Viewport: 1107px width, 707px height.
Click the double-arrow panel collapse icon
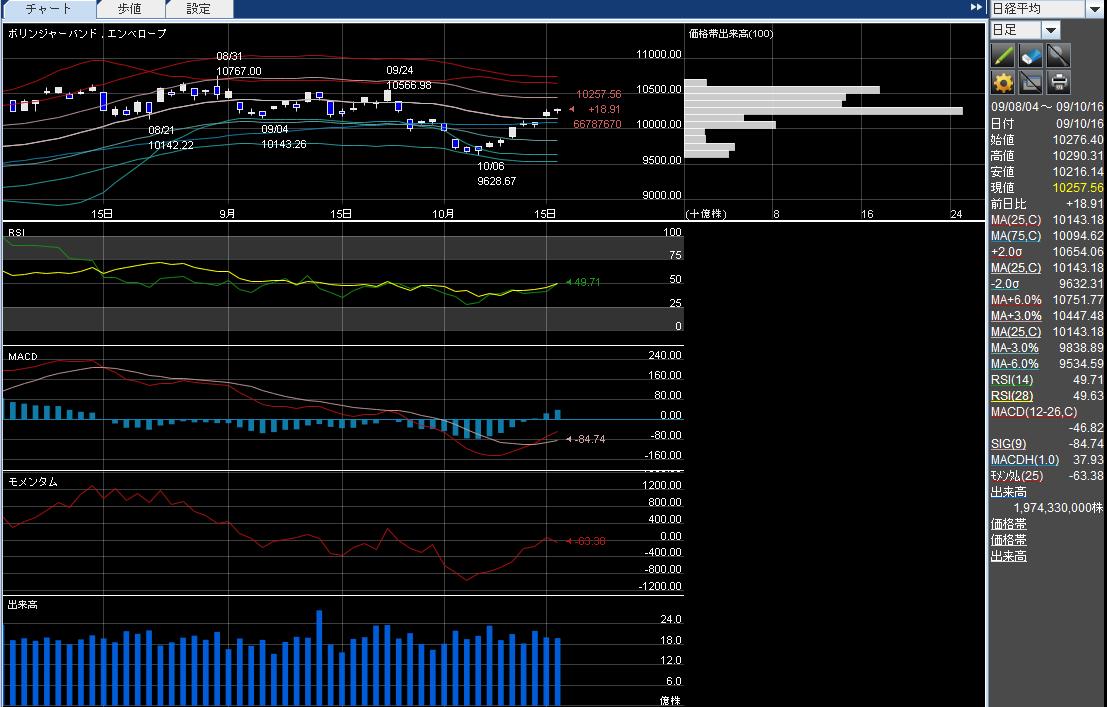[x=976, y=8]
